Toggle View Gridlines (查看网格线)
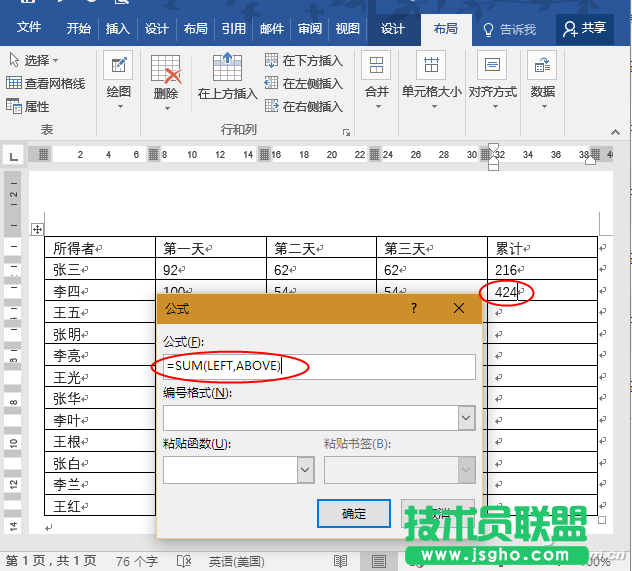This screenshot has height=571, width=632. coord(46,84)
